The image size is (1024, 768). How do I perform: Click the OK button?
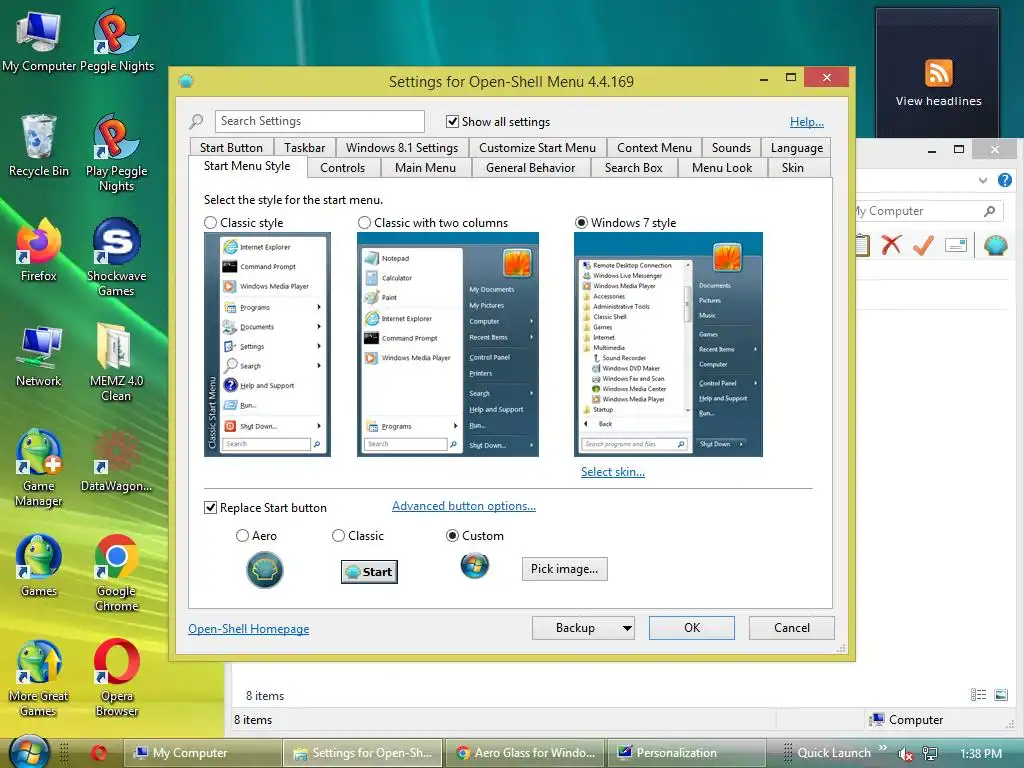[x=692, y=628]
